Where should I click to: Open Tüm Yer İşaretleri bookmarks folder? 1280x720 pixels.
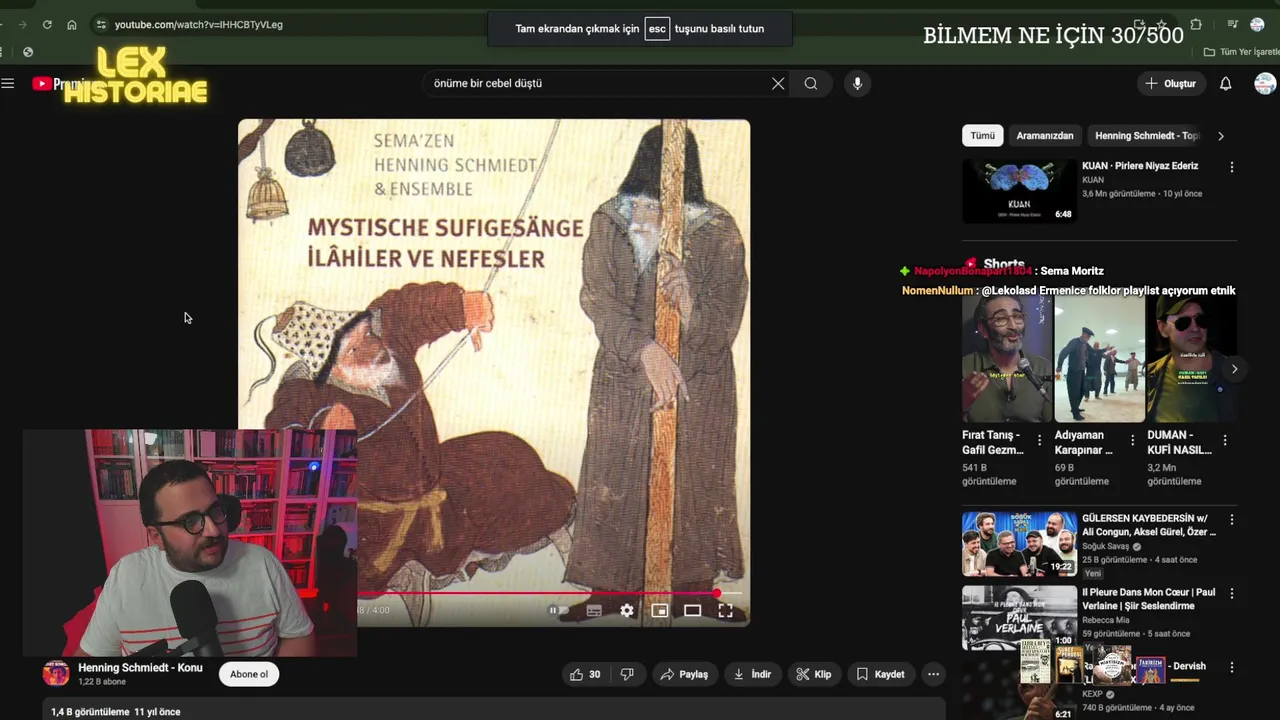(x=1242, y=52)
